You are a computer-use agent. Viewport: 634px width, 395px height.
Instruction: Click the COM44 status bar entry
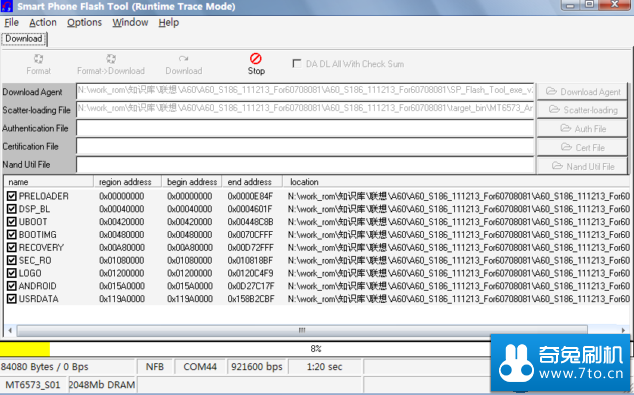[200, 367]
